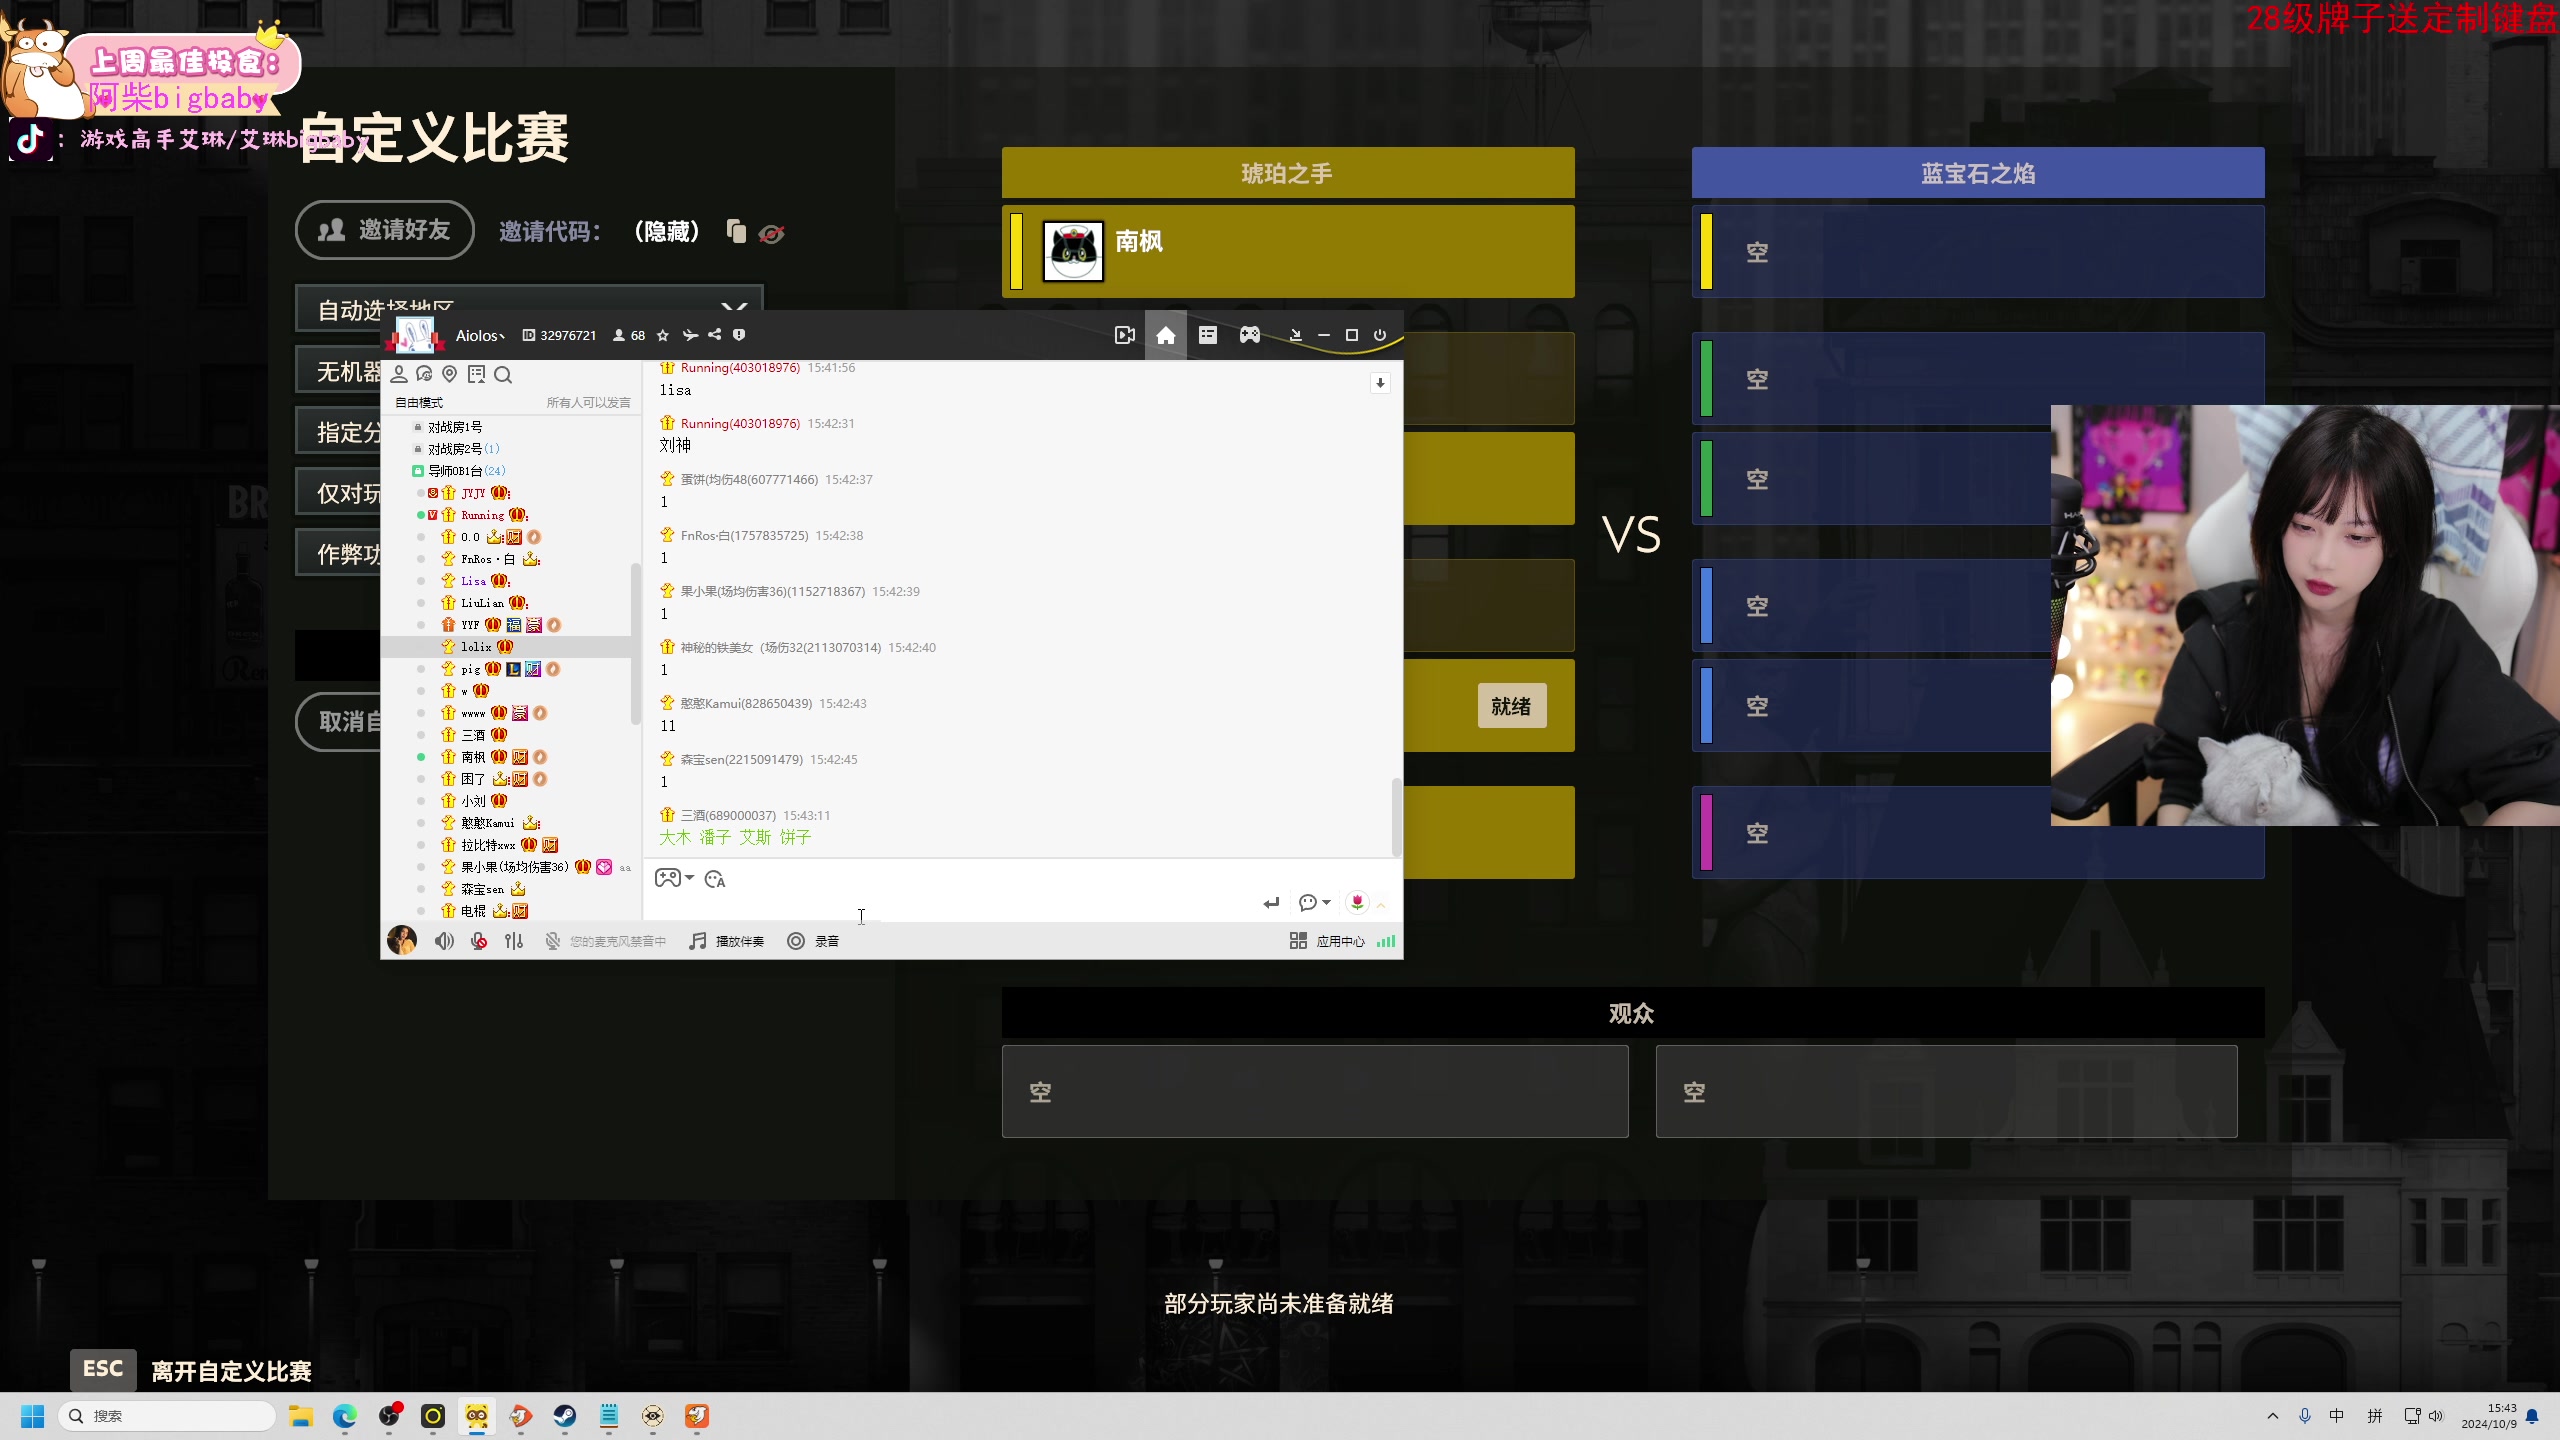Click the 琥珀之手 team header
This screenshot has height=1440, width=2560.
pyautogui.click(x=1288, y=173)
